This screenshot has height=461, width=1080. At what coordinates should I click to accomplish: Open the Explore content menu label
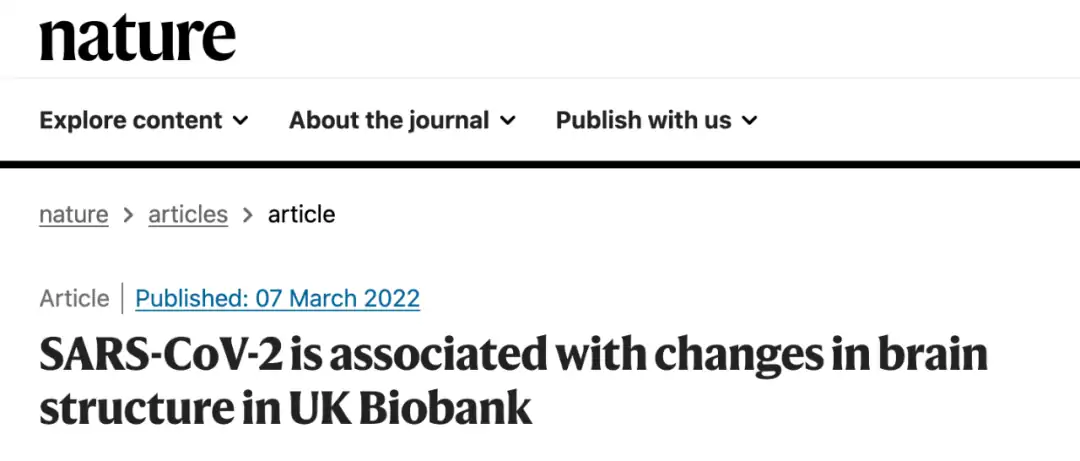tap(131, 121)
